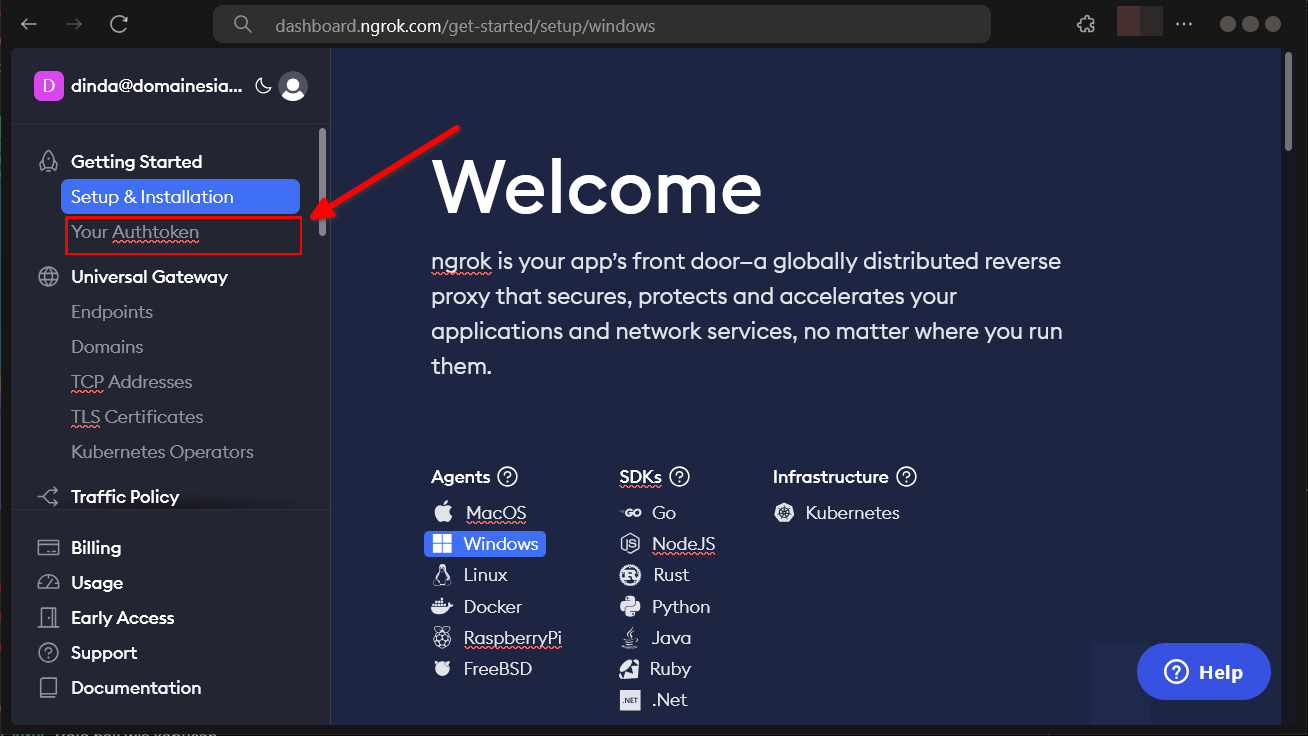Click the .NET logo icon
Viewport: 1308px width, 736px height.
[x=630, y=700]
